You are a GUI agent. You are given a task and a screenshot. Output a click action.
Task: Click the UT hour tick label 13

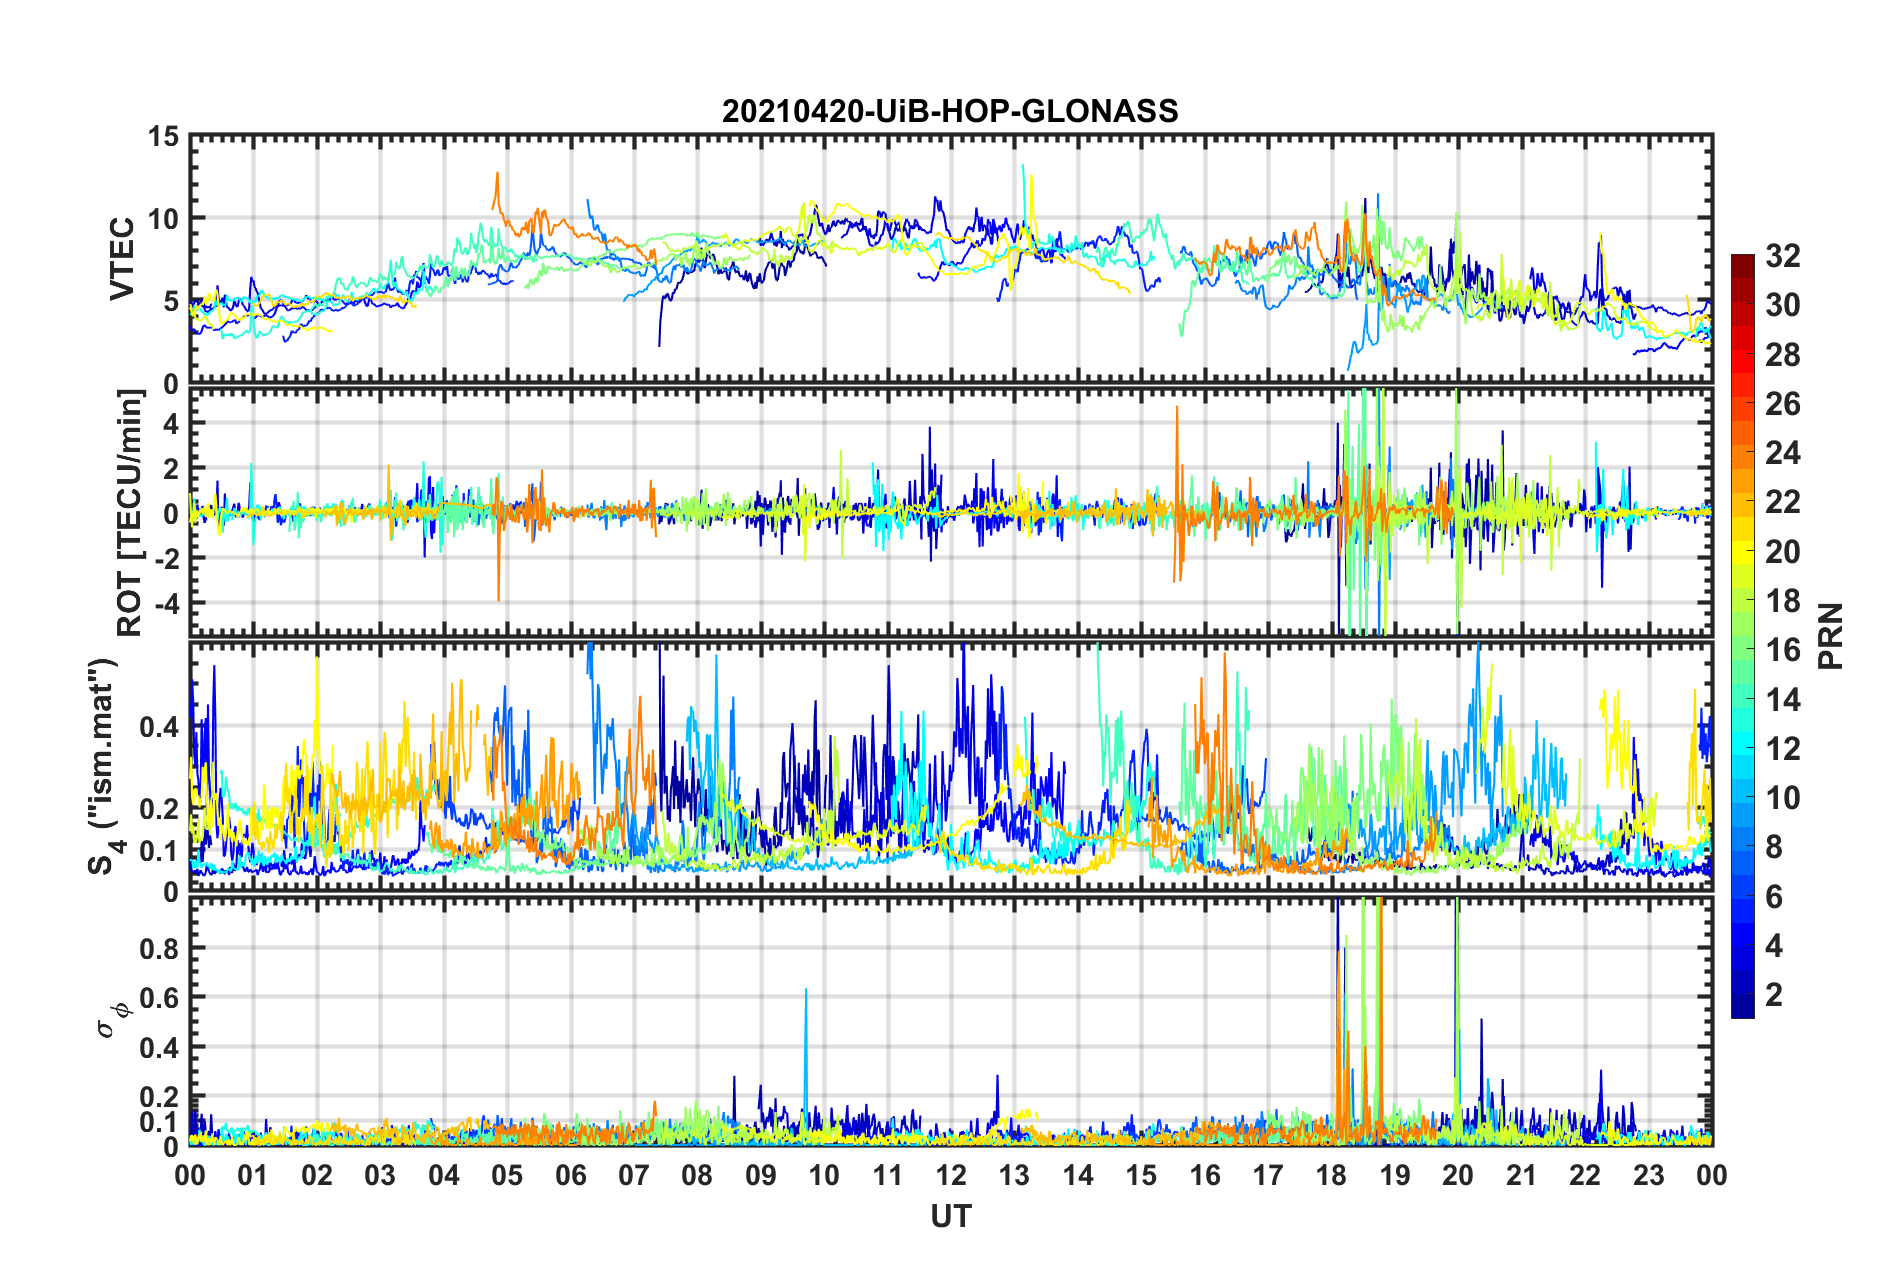(x=1014, y=1175)
